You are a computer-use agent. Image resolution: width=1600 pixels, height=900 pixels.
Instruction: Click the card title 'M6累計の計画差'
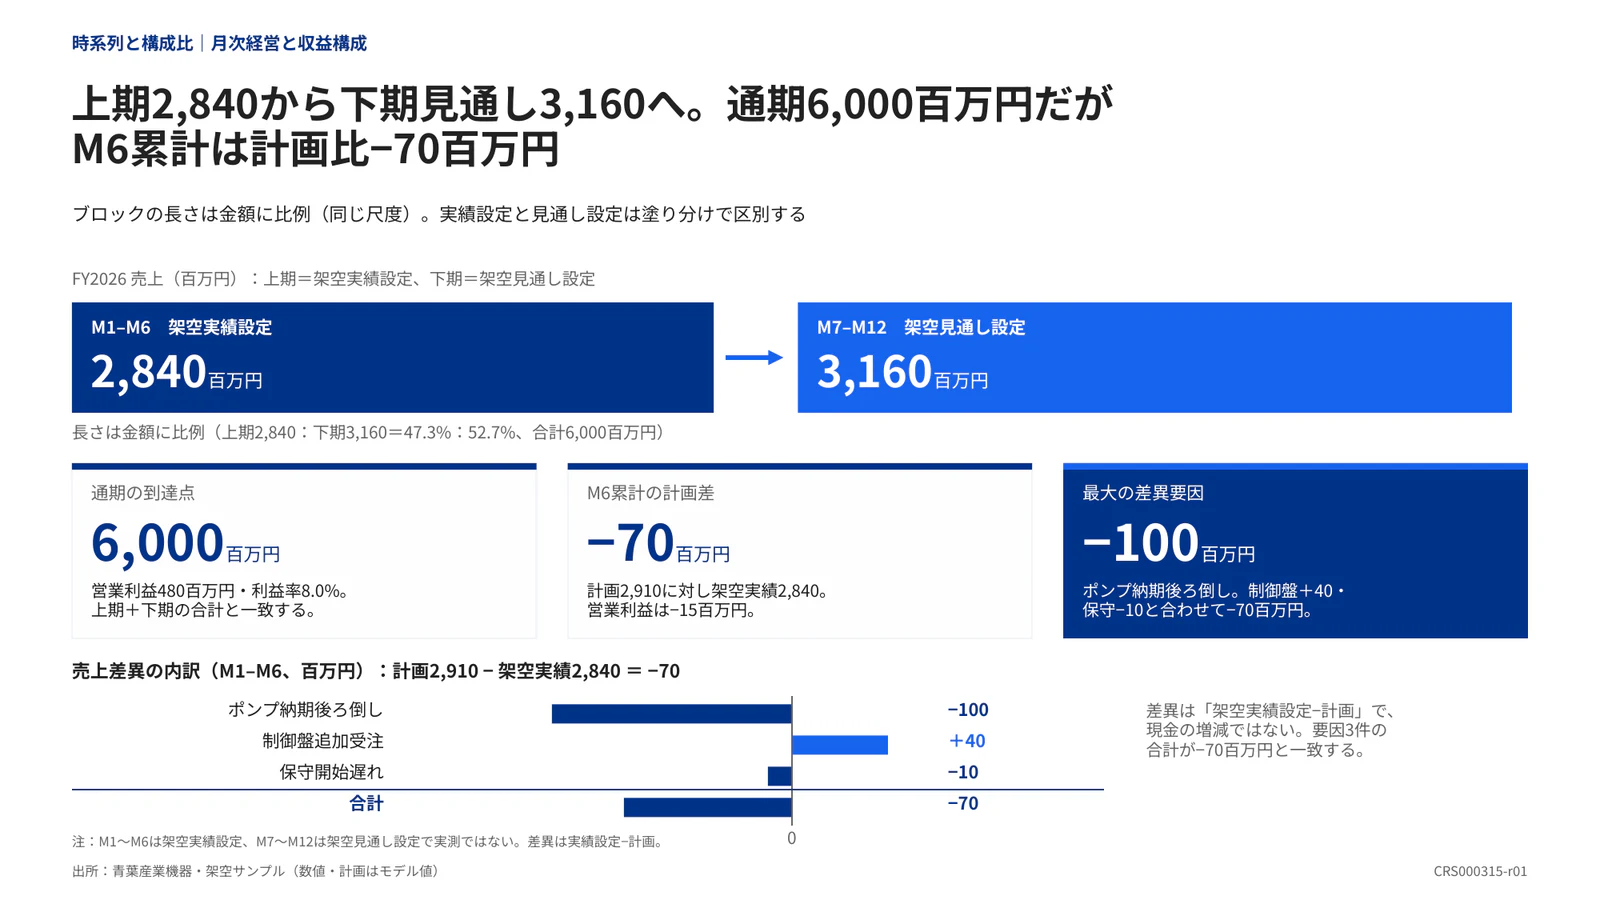coord(651,493)
